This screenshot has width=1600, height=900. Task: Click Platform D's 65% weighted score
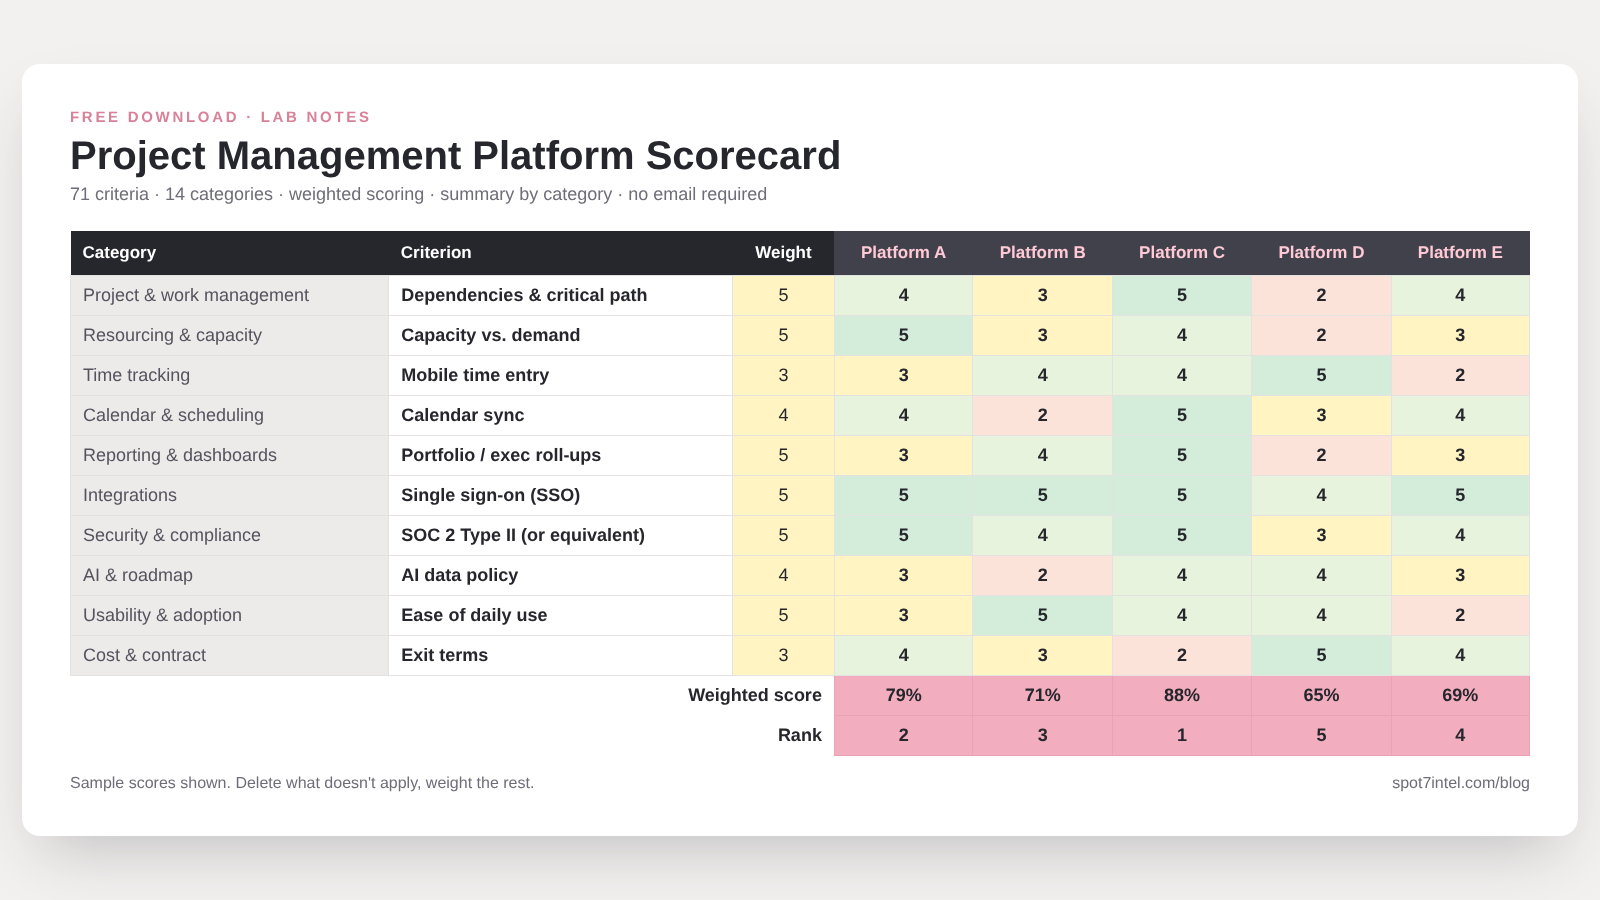click(x=1321, y=695)
